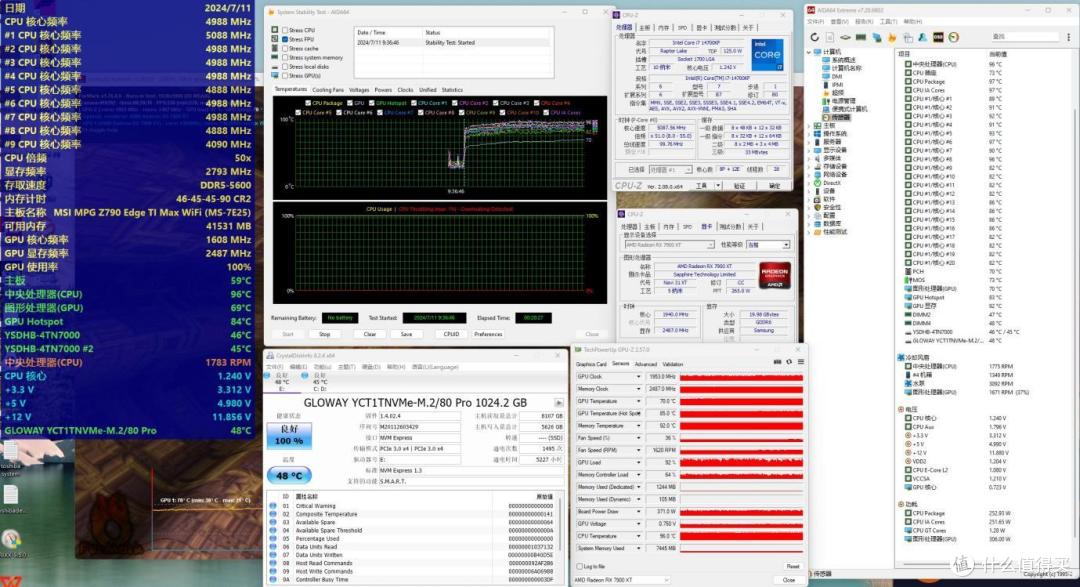Enable the Log to file checkbox in GPU-Z
This screenshot has height=587, width=1080.
[579, 566]
